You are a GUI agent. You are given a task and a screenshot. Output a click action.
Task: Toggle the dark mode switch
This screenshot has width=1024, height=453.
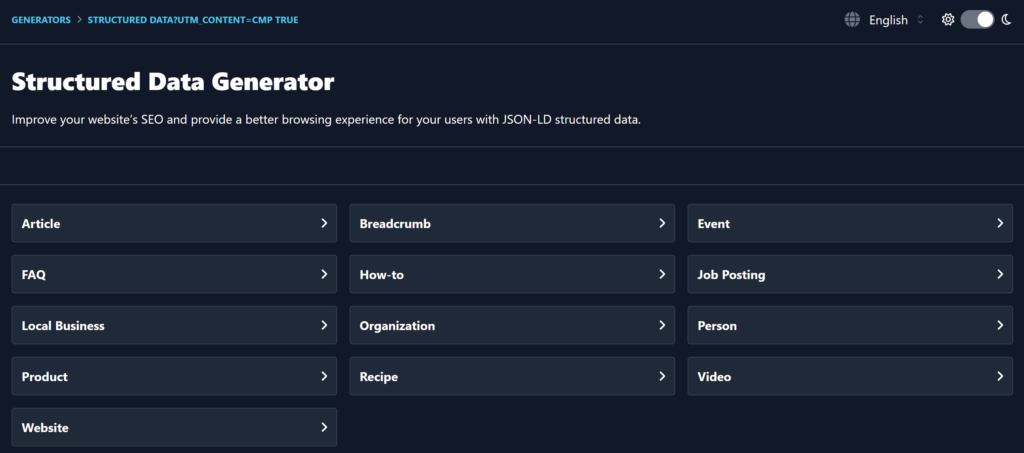click(977, 20)
